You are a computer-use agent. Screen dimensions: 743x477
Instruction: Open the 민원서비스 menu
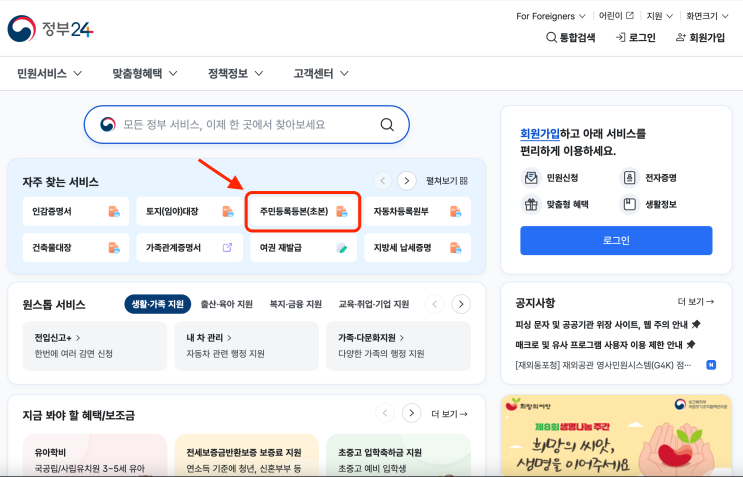pyautogui.click(x=49, y=73)
